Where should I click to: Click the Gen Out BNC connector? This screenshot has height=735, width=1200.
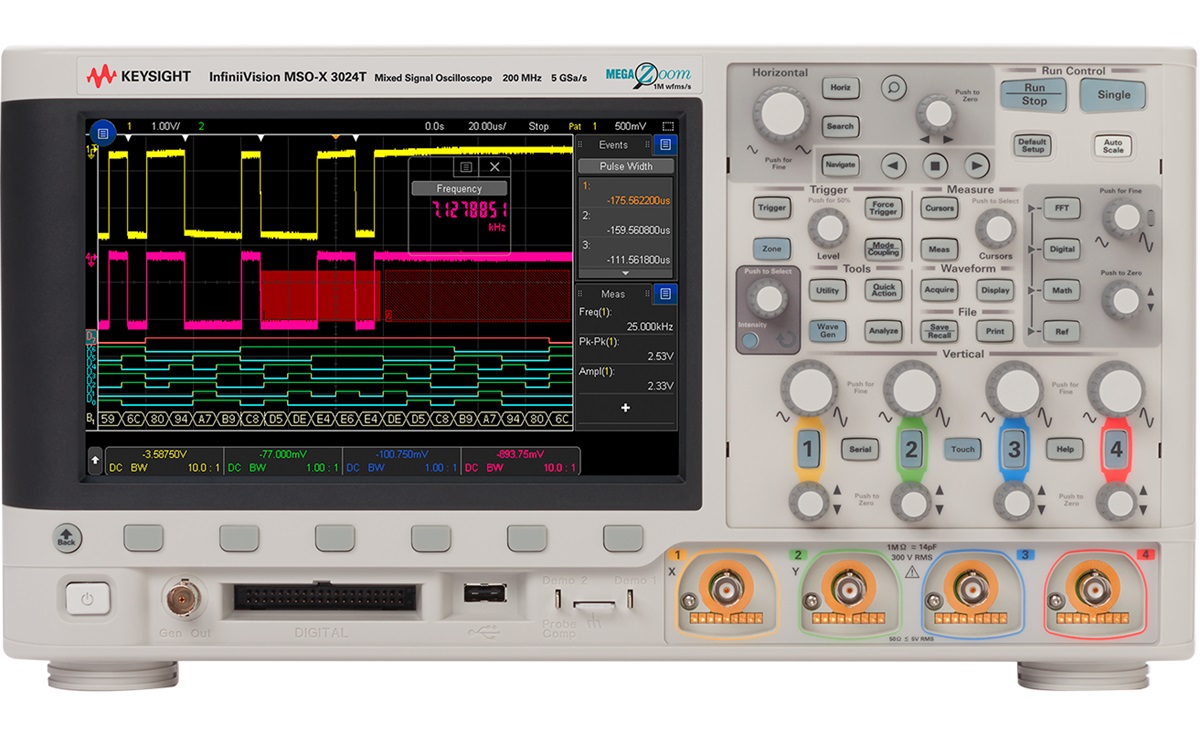182,598
